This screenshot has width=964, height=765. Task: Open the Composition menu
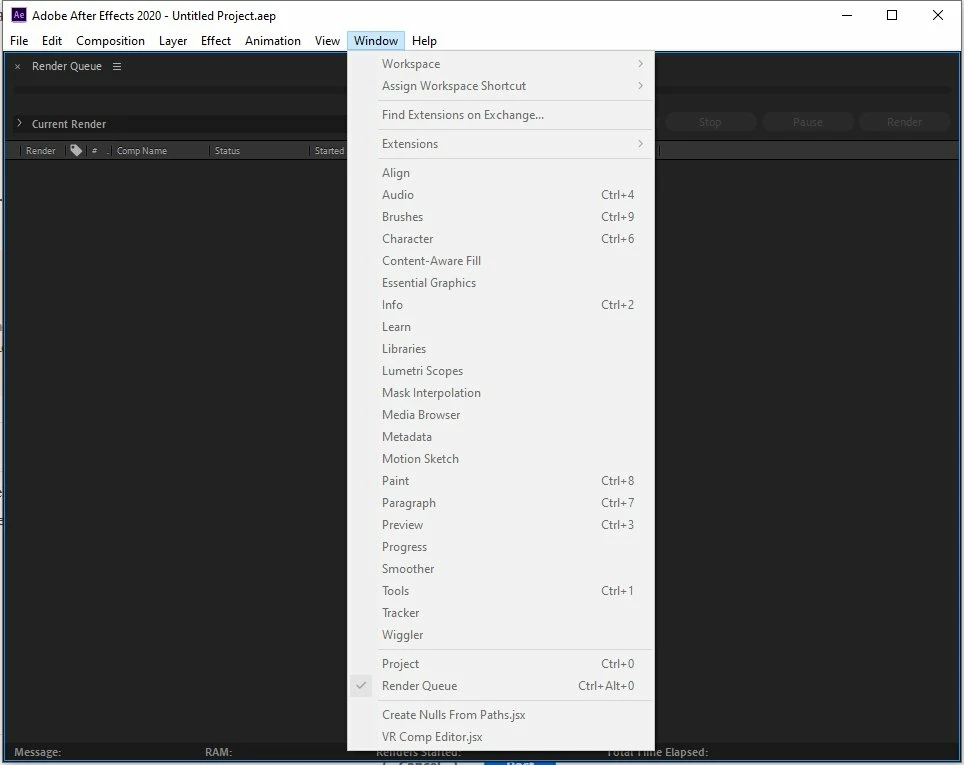click(111, 41)
